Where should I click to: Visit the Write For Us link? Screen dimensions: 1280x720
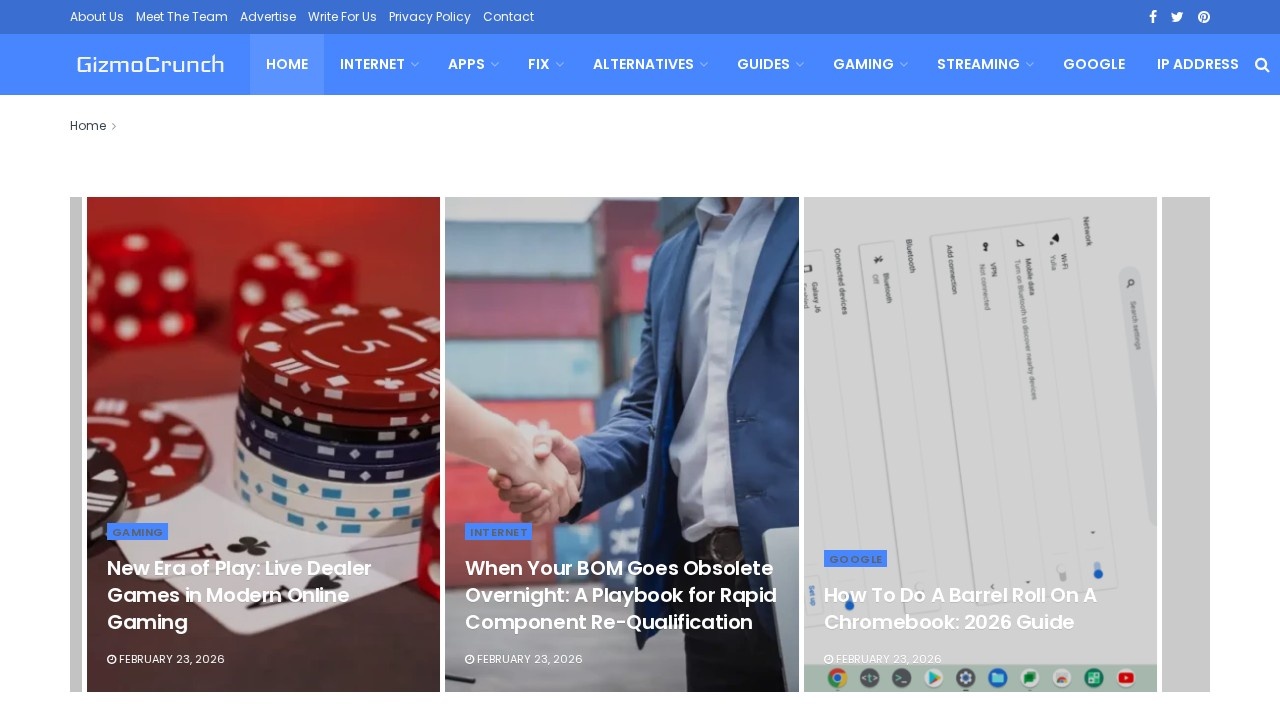pos(342,17)
